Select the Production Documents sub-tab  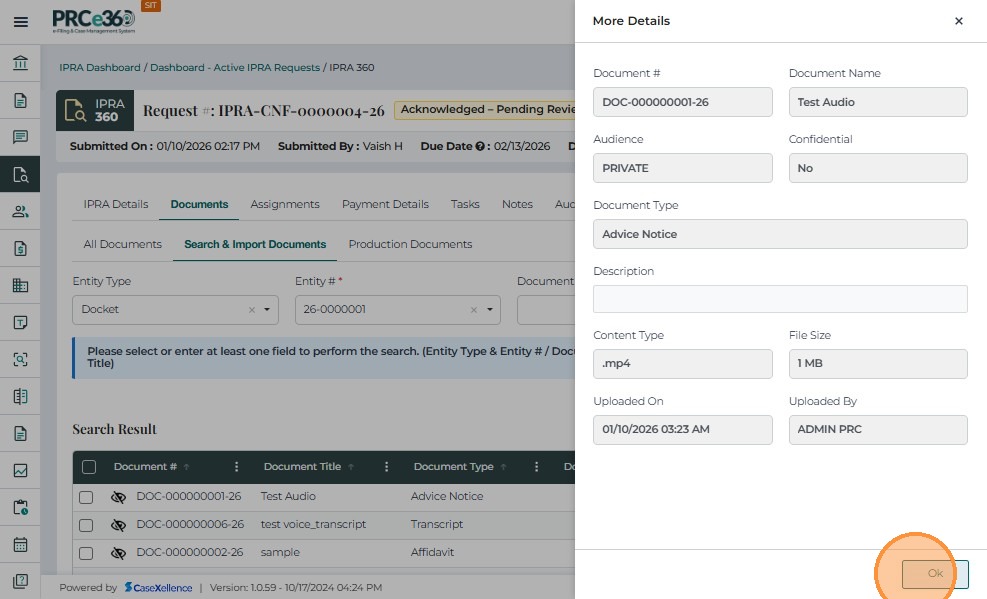coord(410,244)
